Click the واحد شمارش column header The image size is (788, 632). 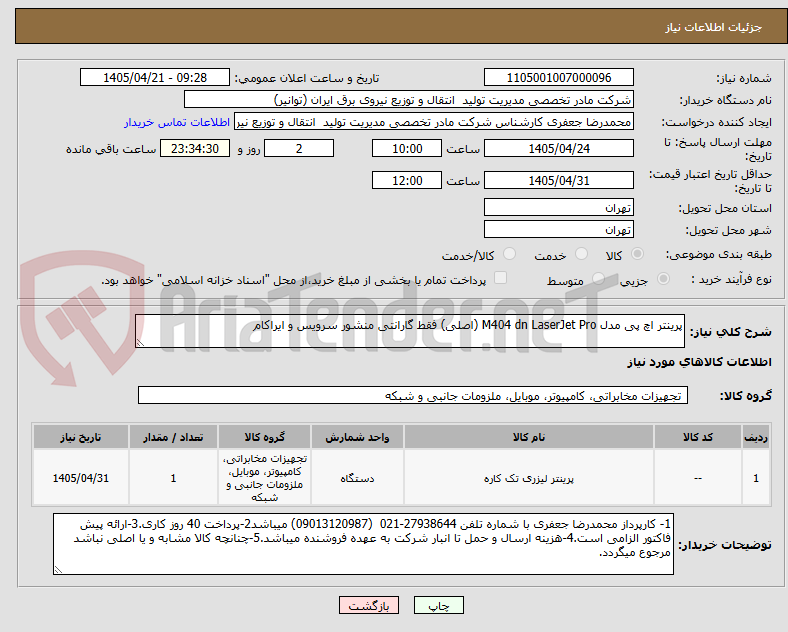coord(357,437)
